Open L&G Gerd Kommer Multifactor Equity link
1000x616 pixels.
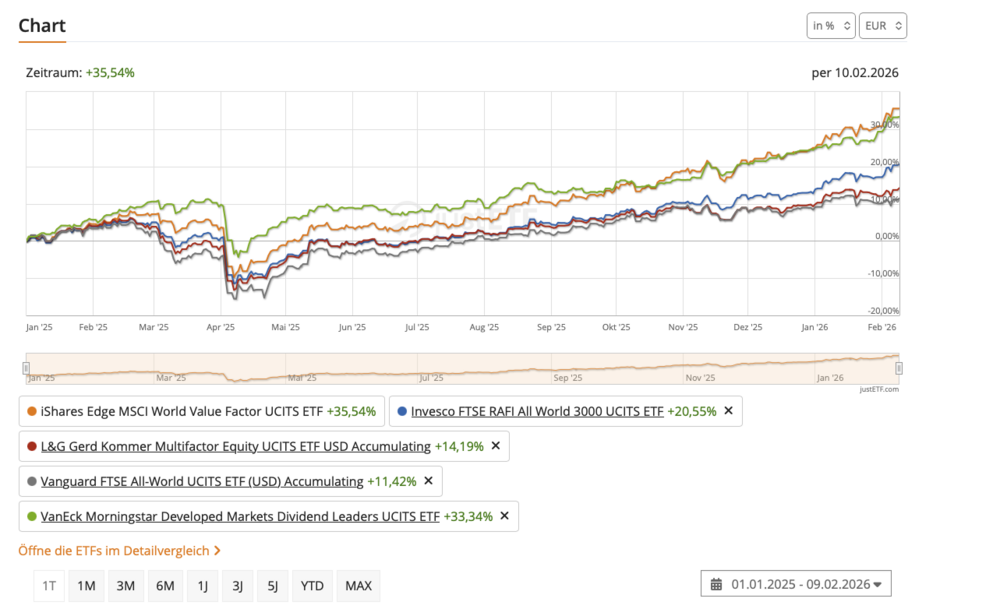[x=236, y=446]
